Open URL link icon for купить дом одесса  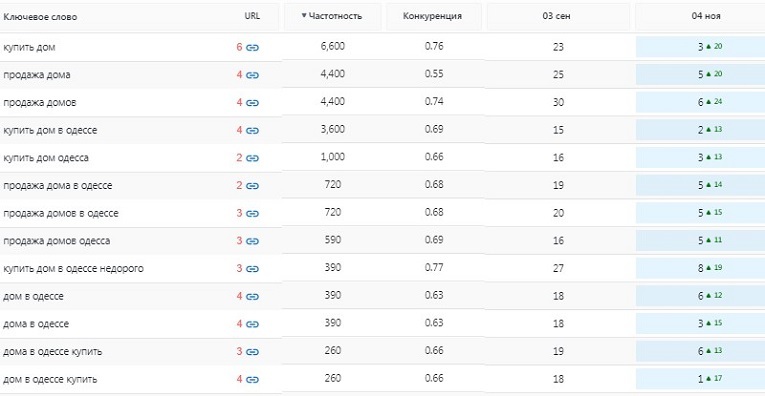[252, 158]
